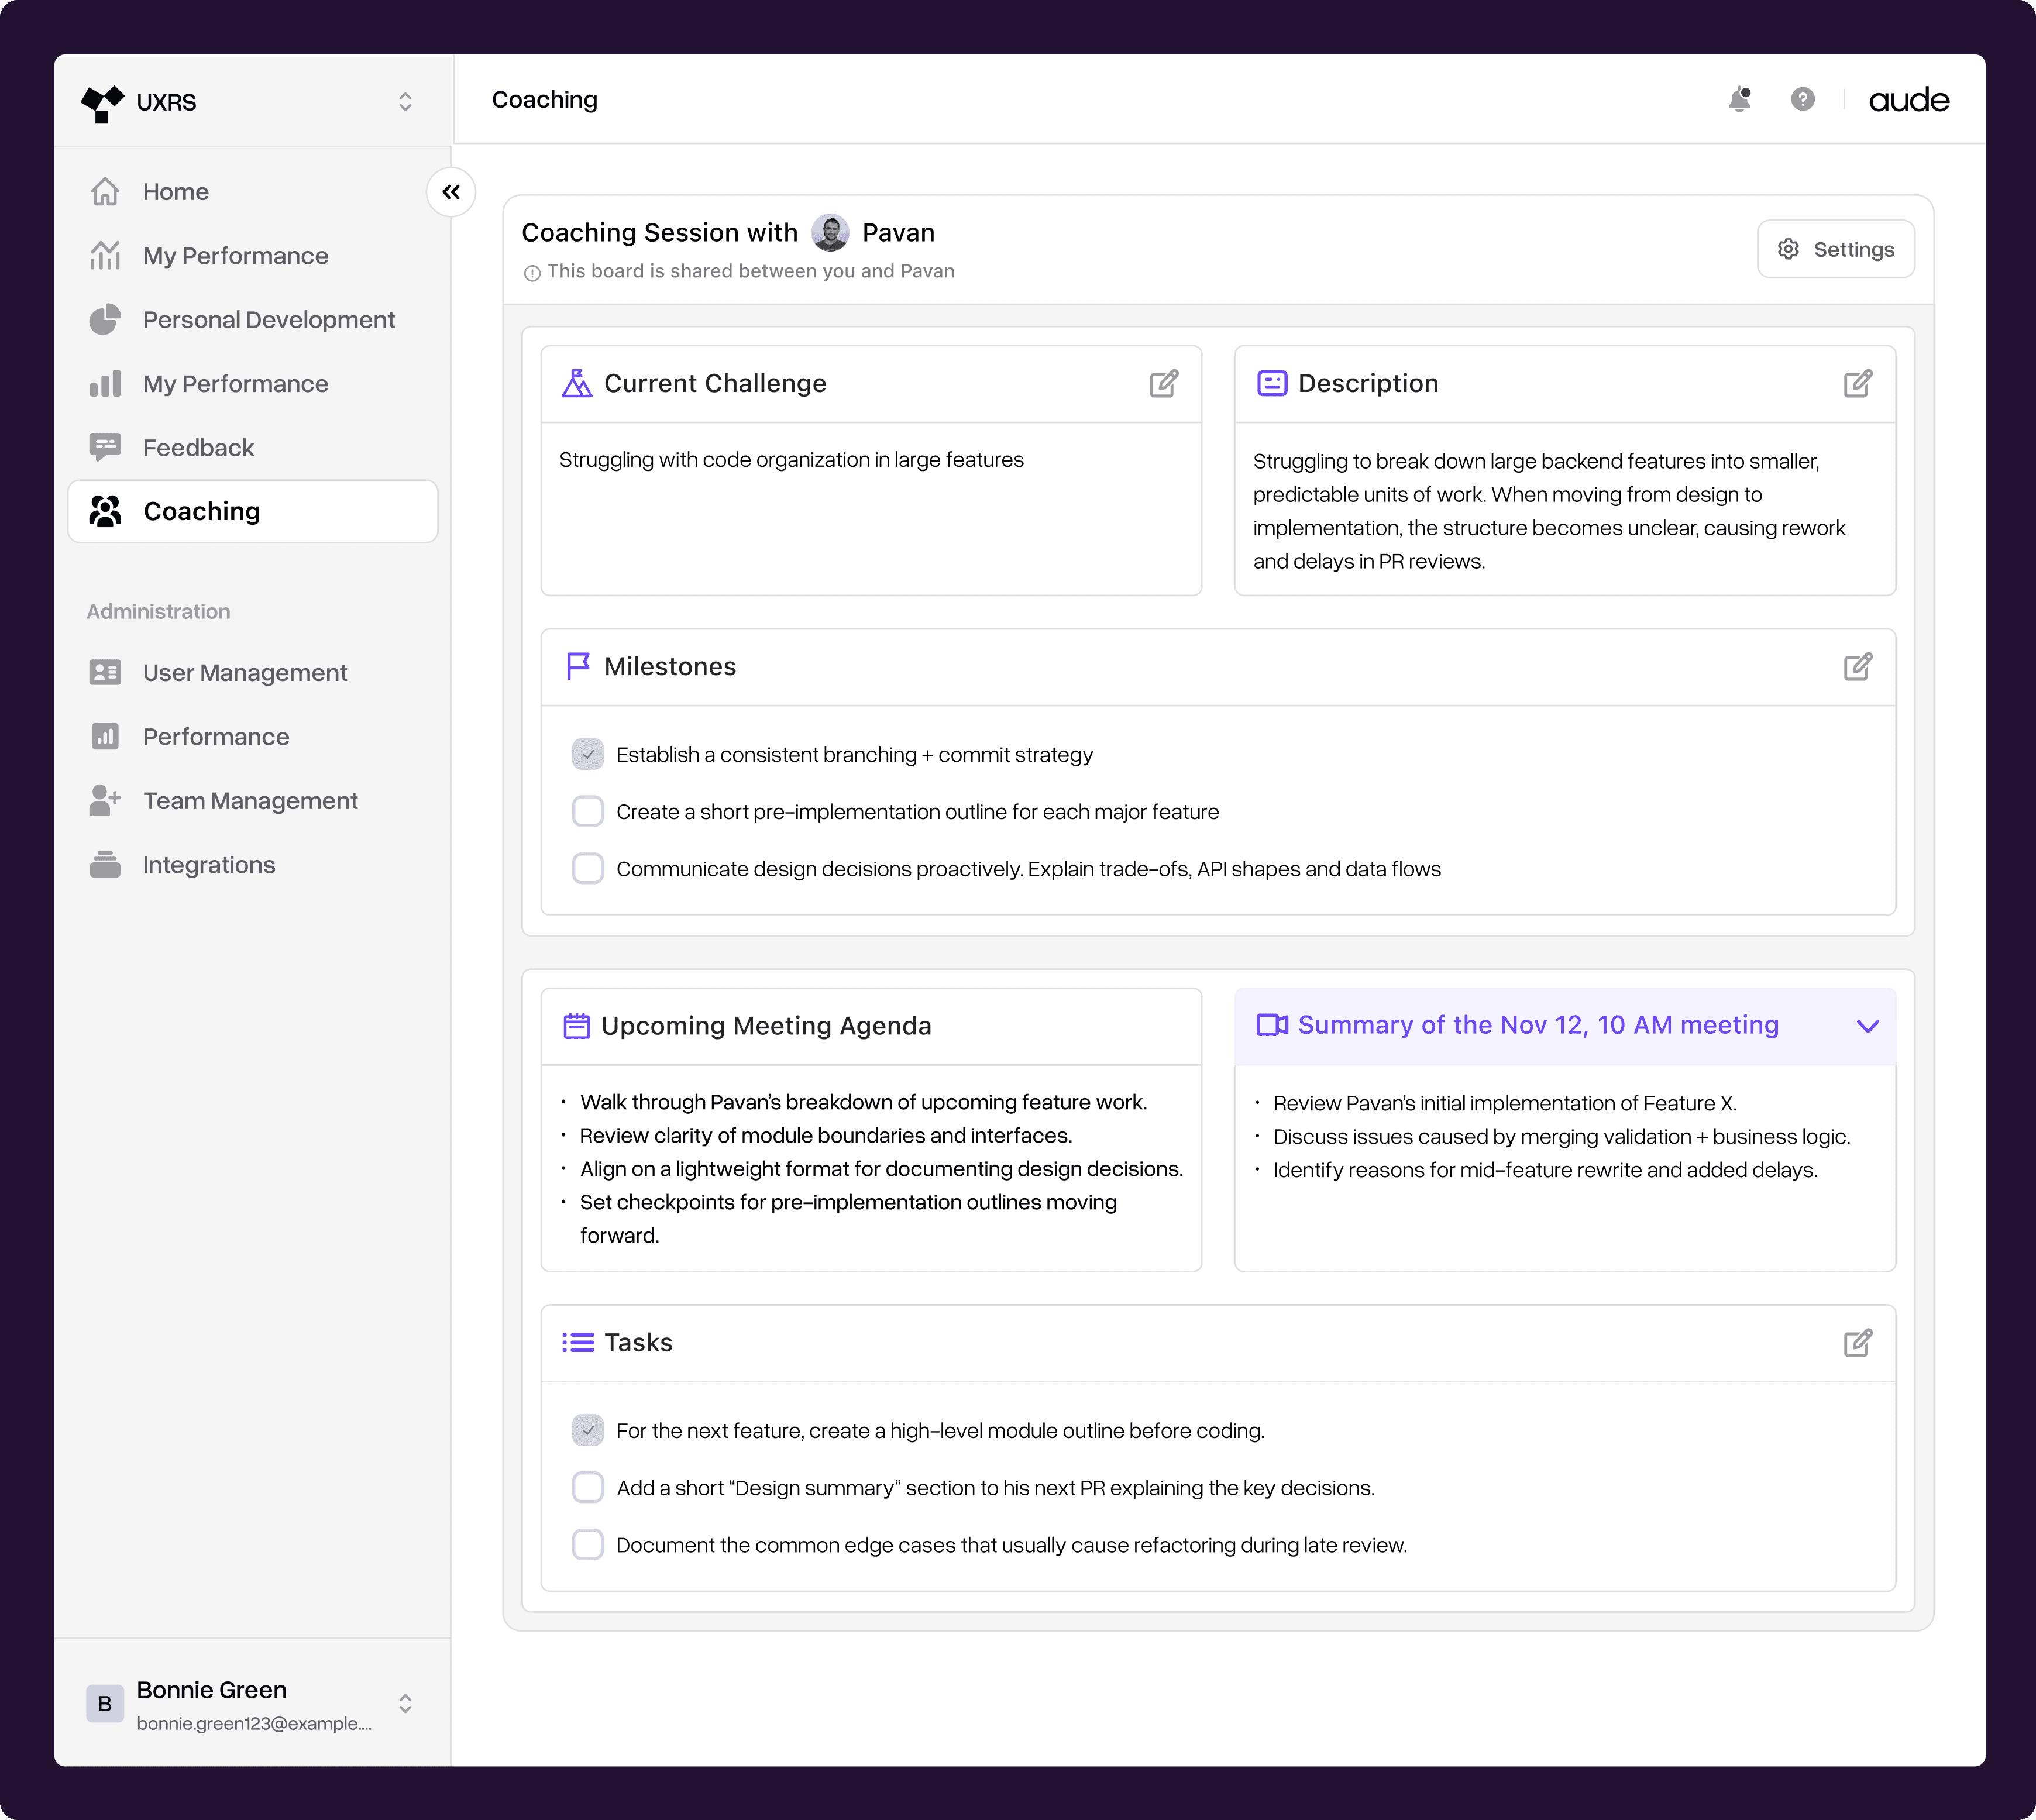The width and height of the screenshot is (2036, 1820).
Task: Click the aude logo
Action: 1908,100
